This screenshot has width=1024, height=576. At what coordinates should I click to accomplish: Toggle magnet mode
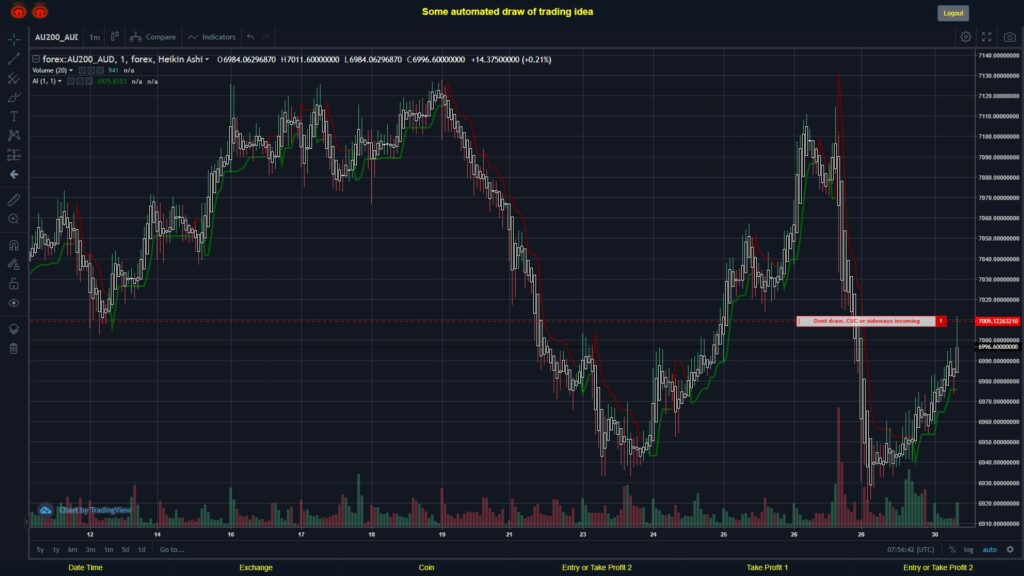[x=14, y=245]
